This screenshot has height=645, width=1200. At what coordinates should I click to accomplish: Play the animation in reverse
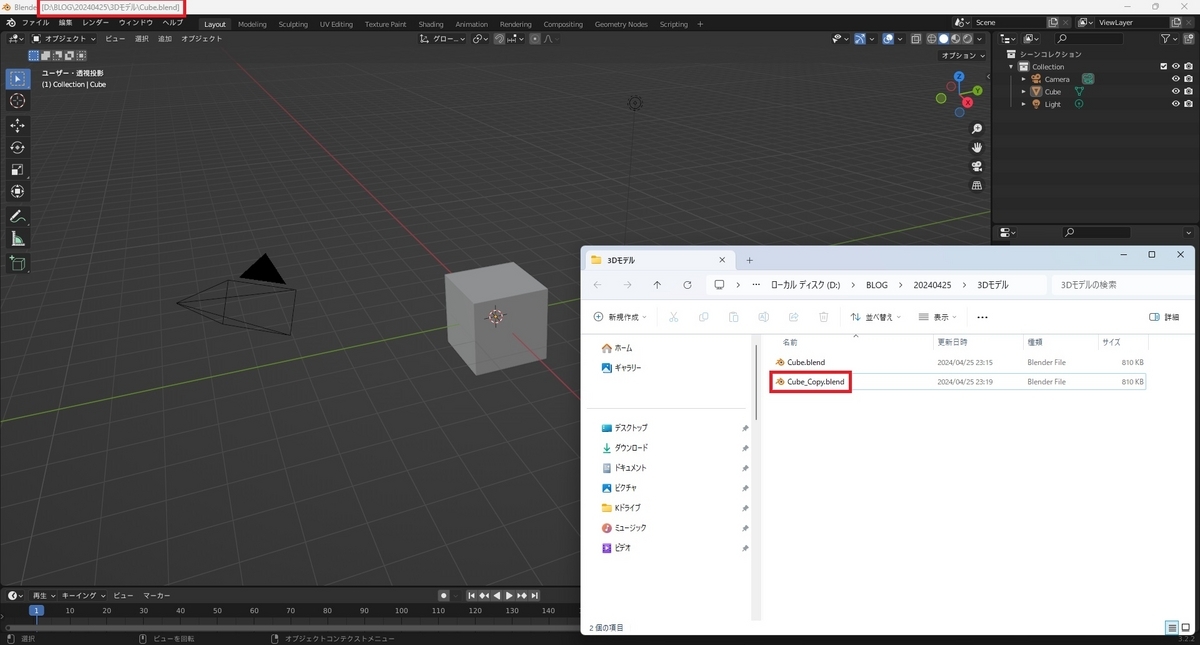497,596
